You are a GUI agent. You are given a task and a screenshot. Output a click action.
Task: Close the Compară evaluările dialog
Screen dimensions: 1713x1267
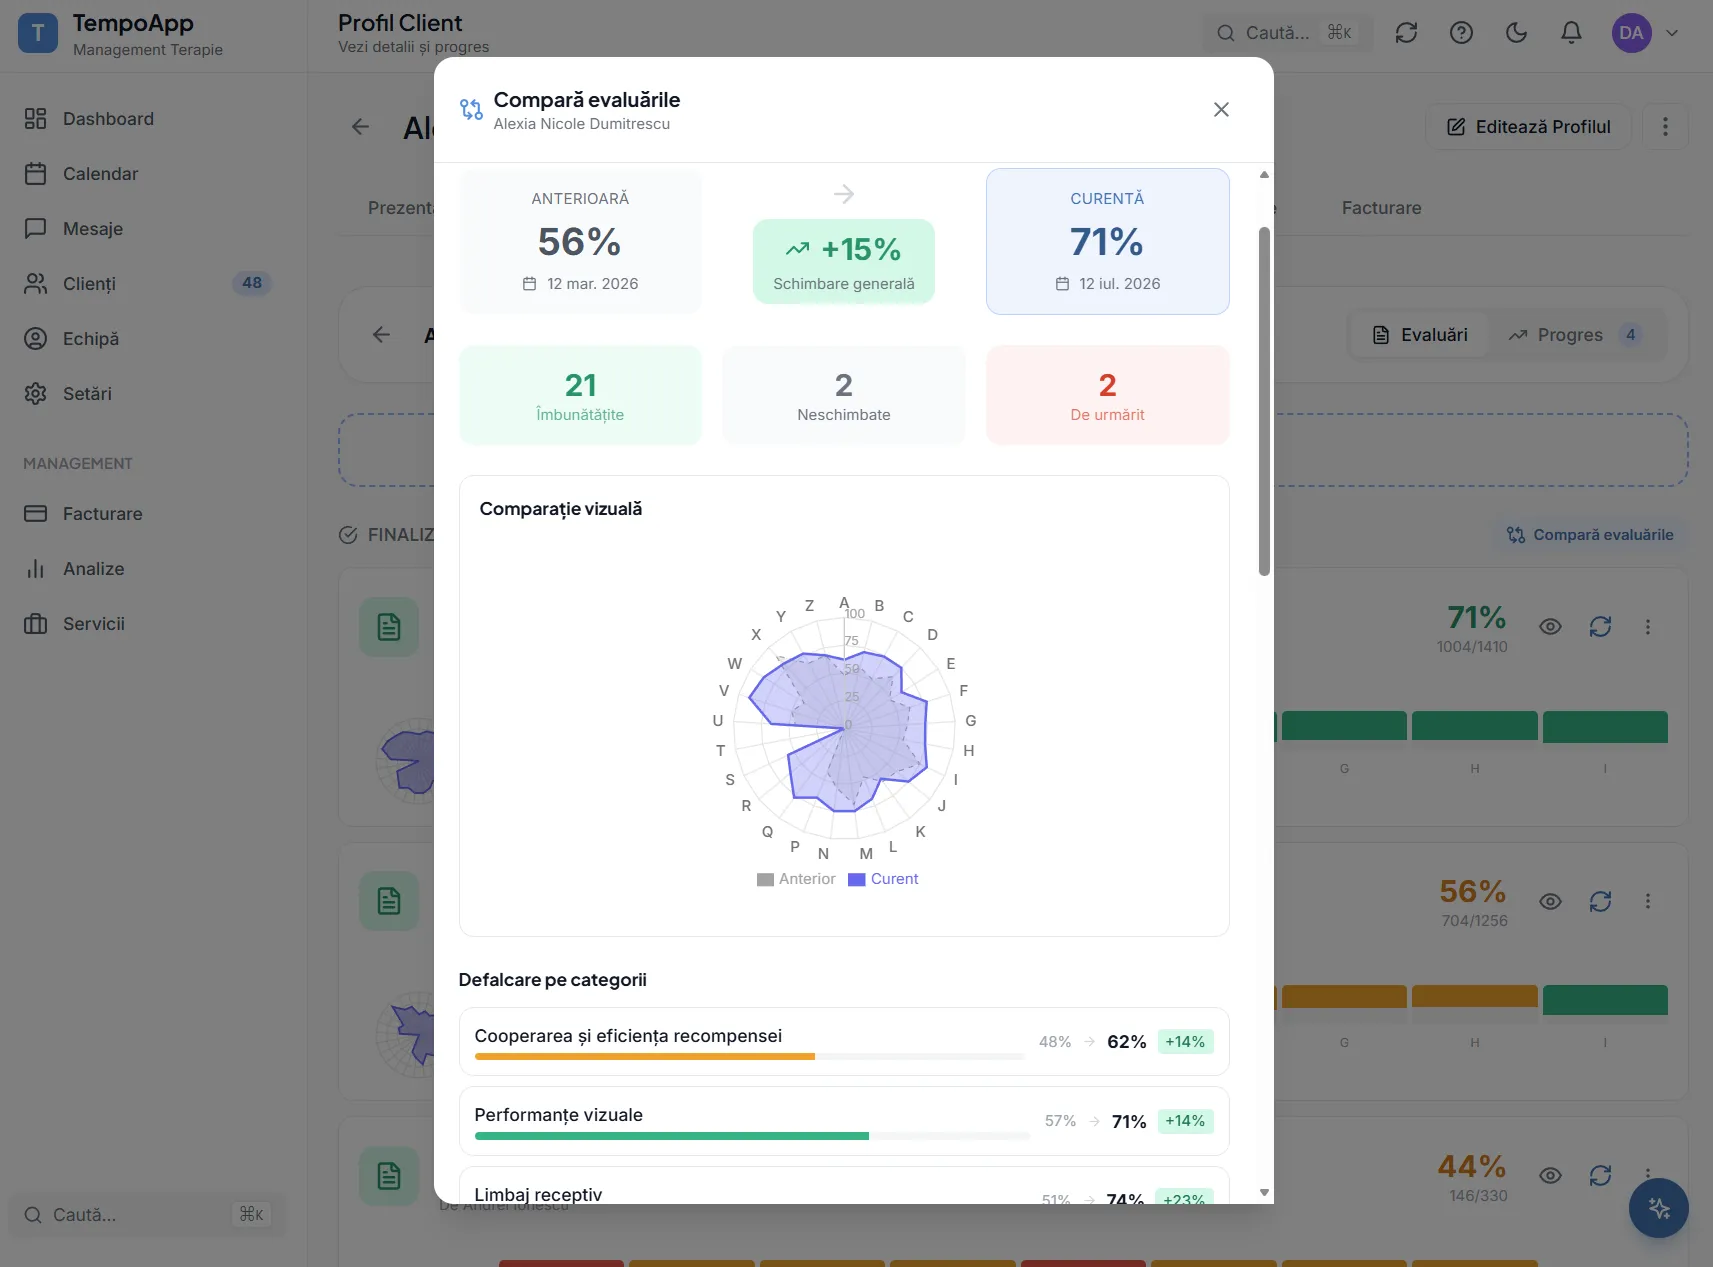point(1221,110)
